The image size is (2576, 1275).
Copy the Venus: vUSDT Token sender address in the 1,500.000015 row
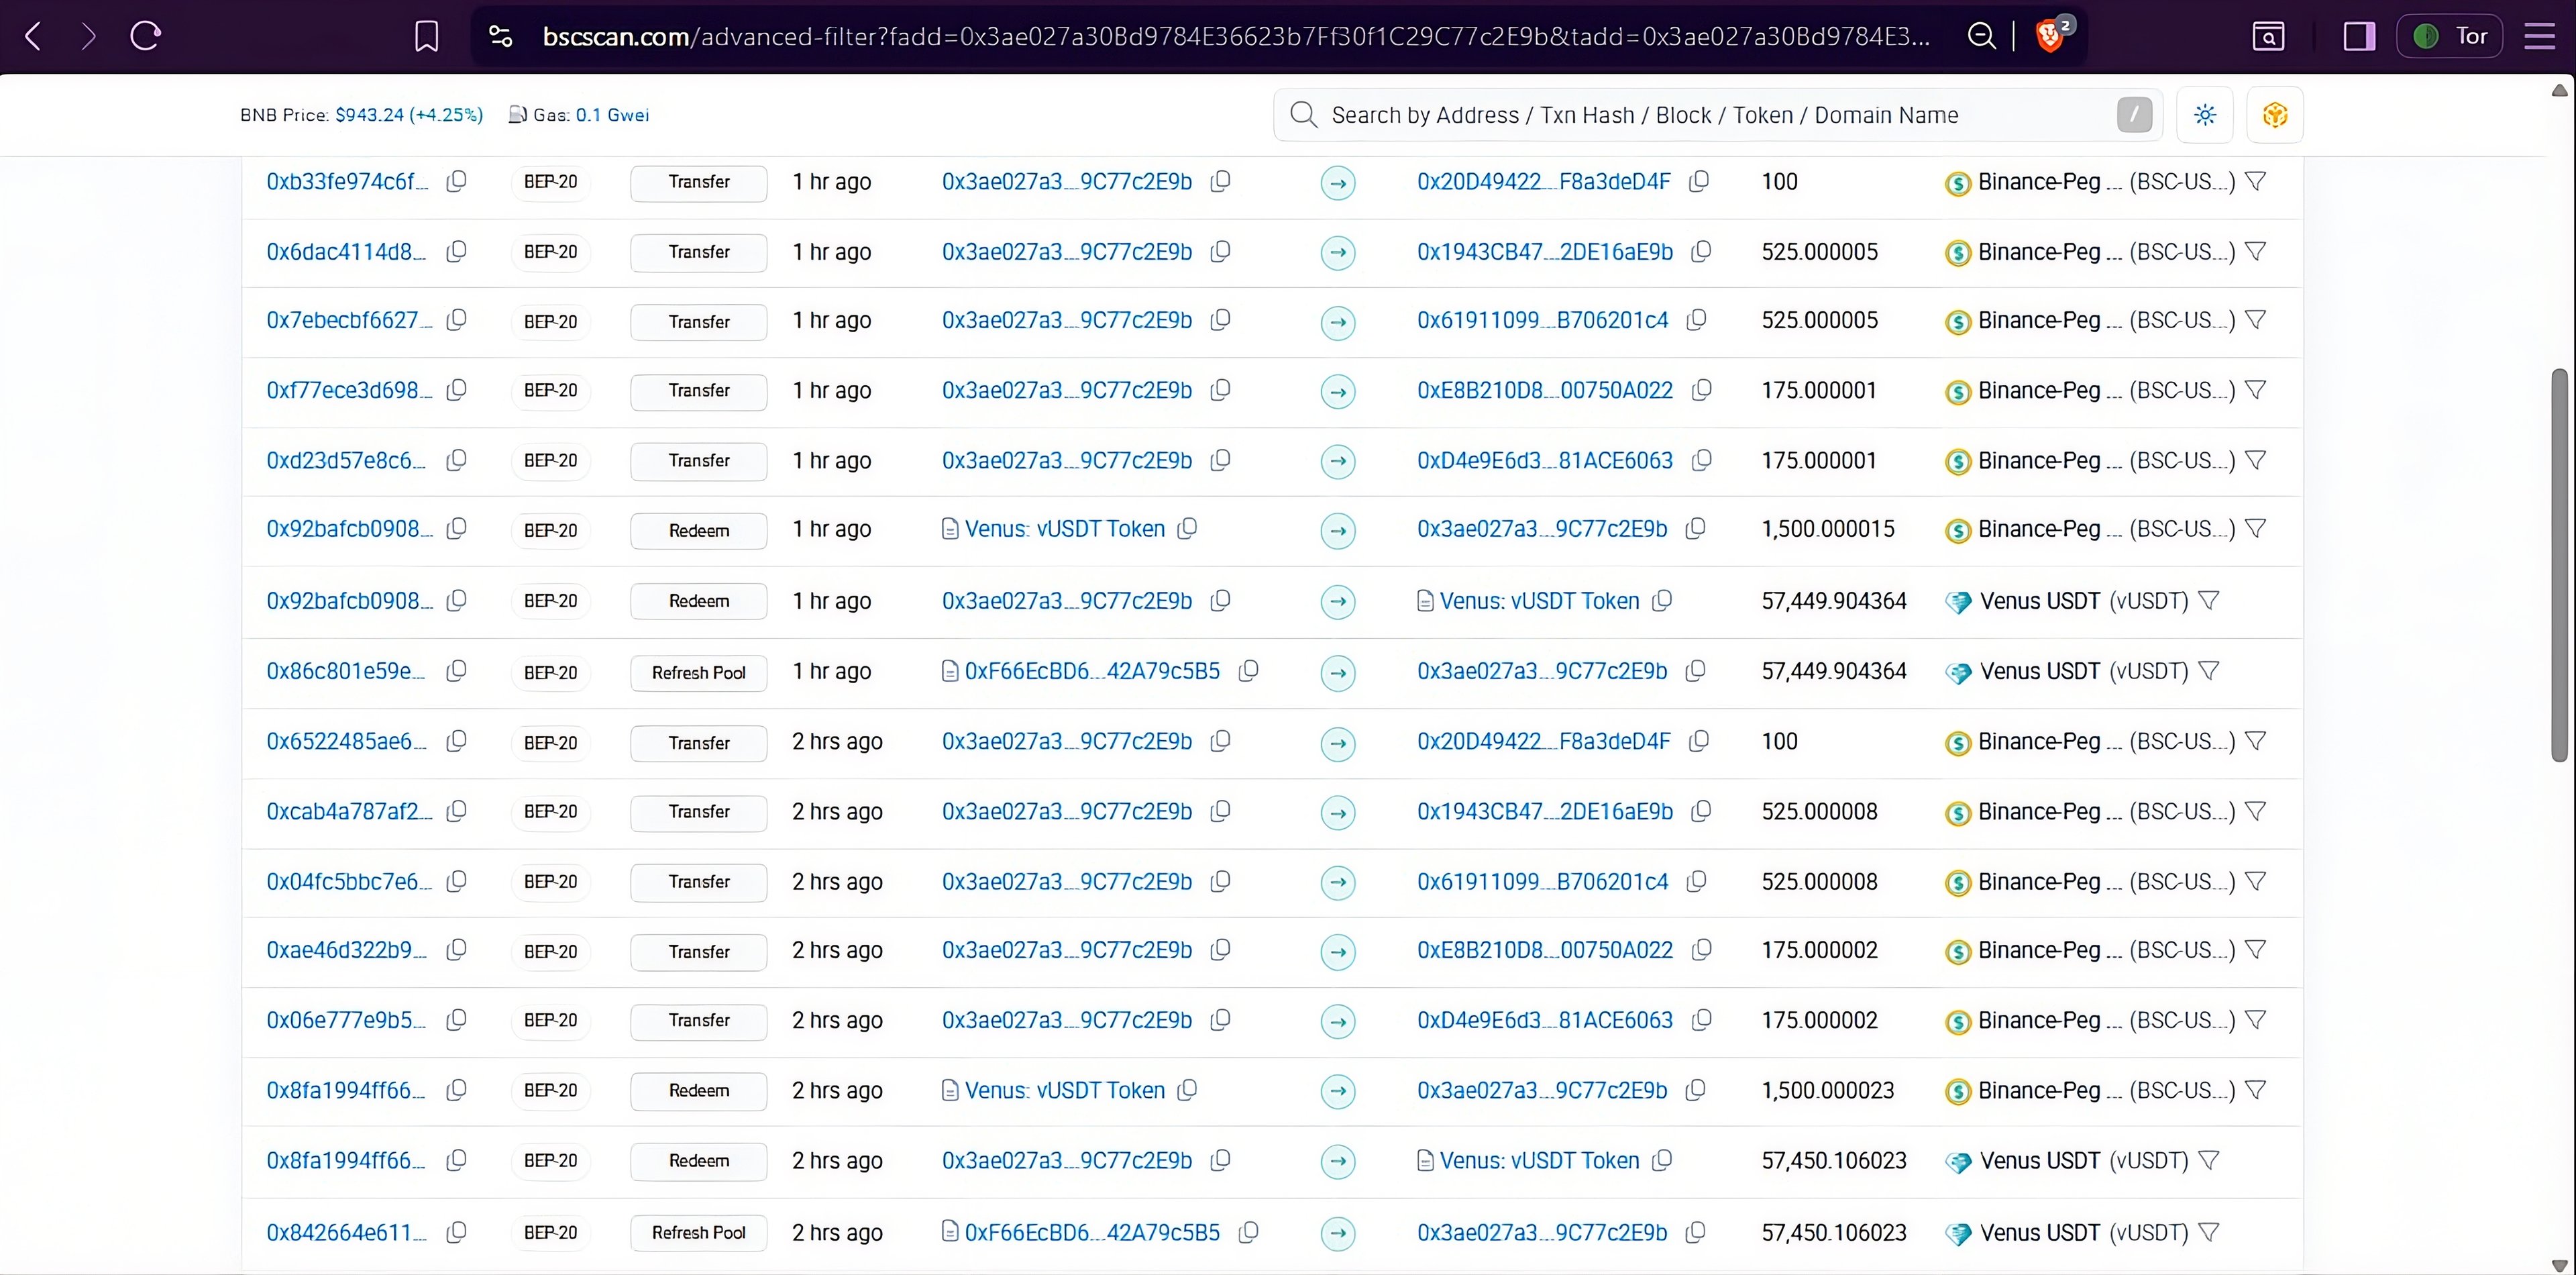[1187, 529]
